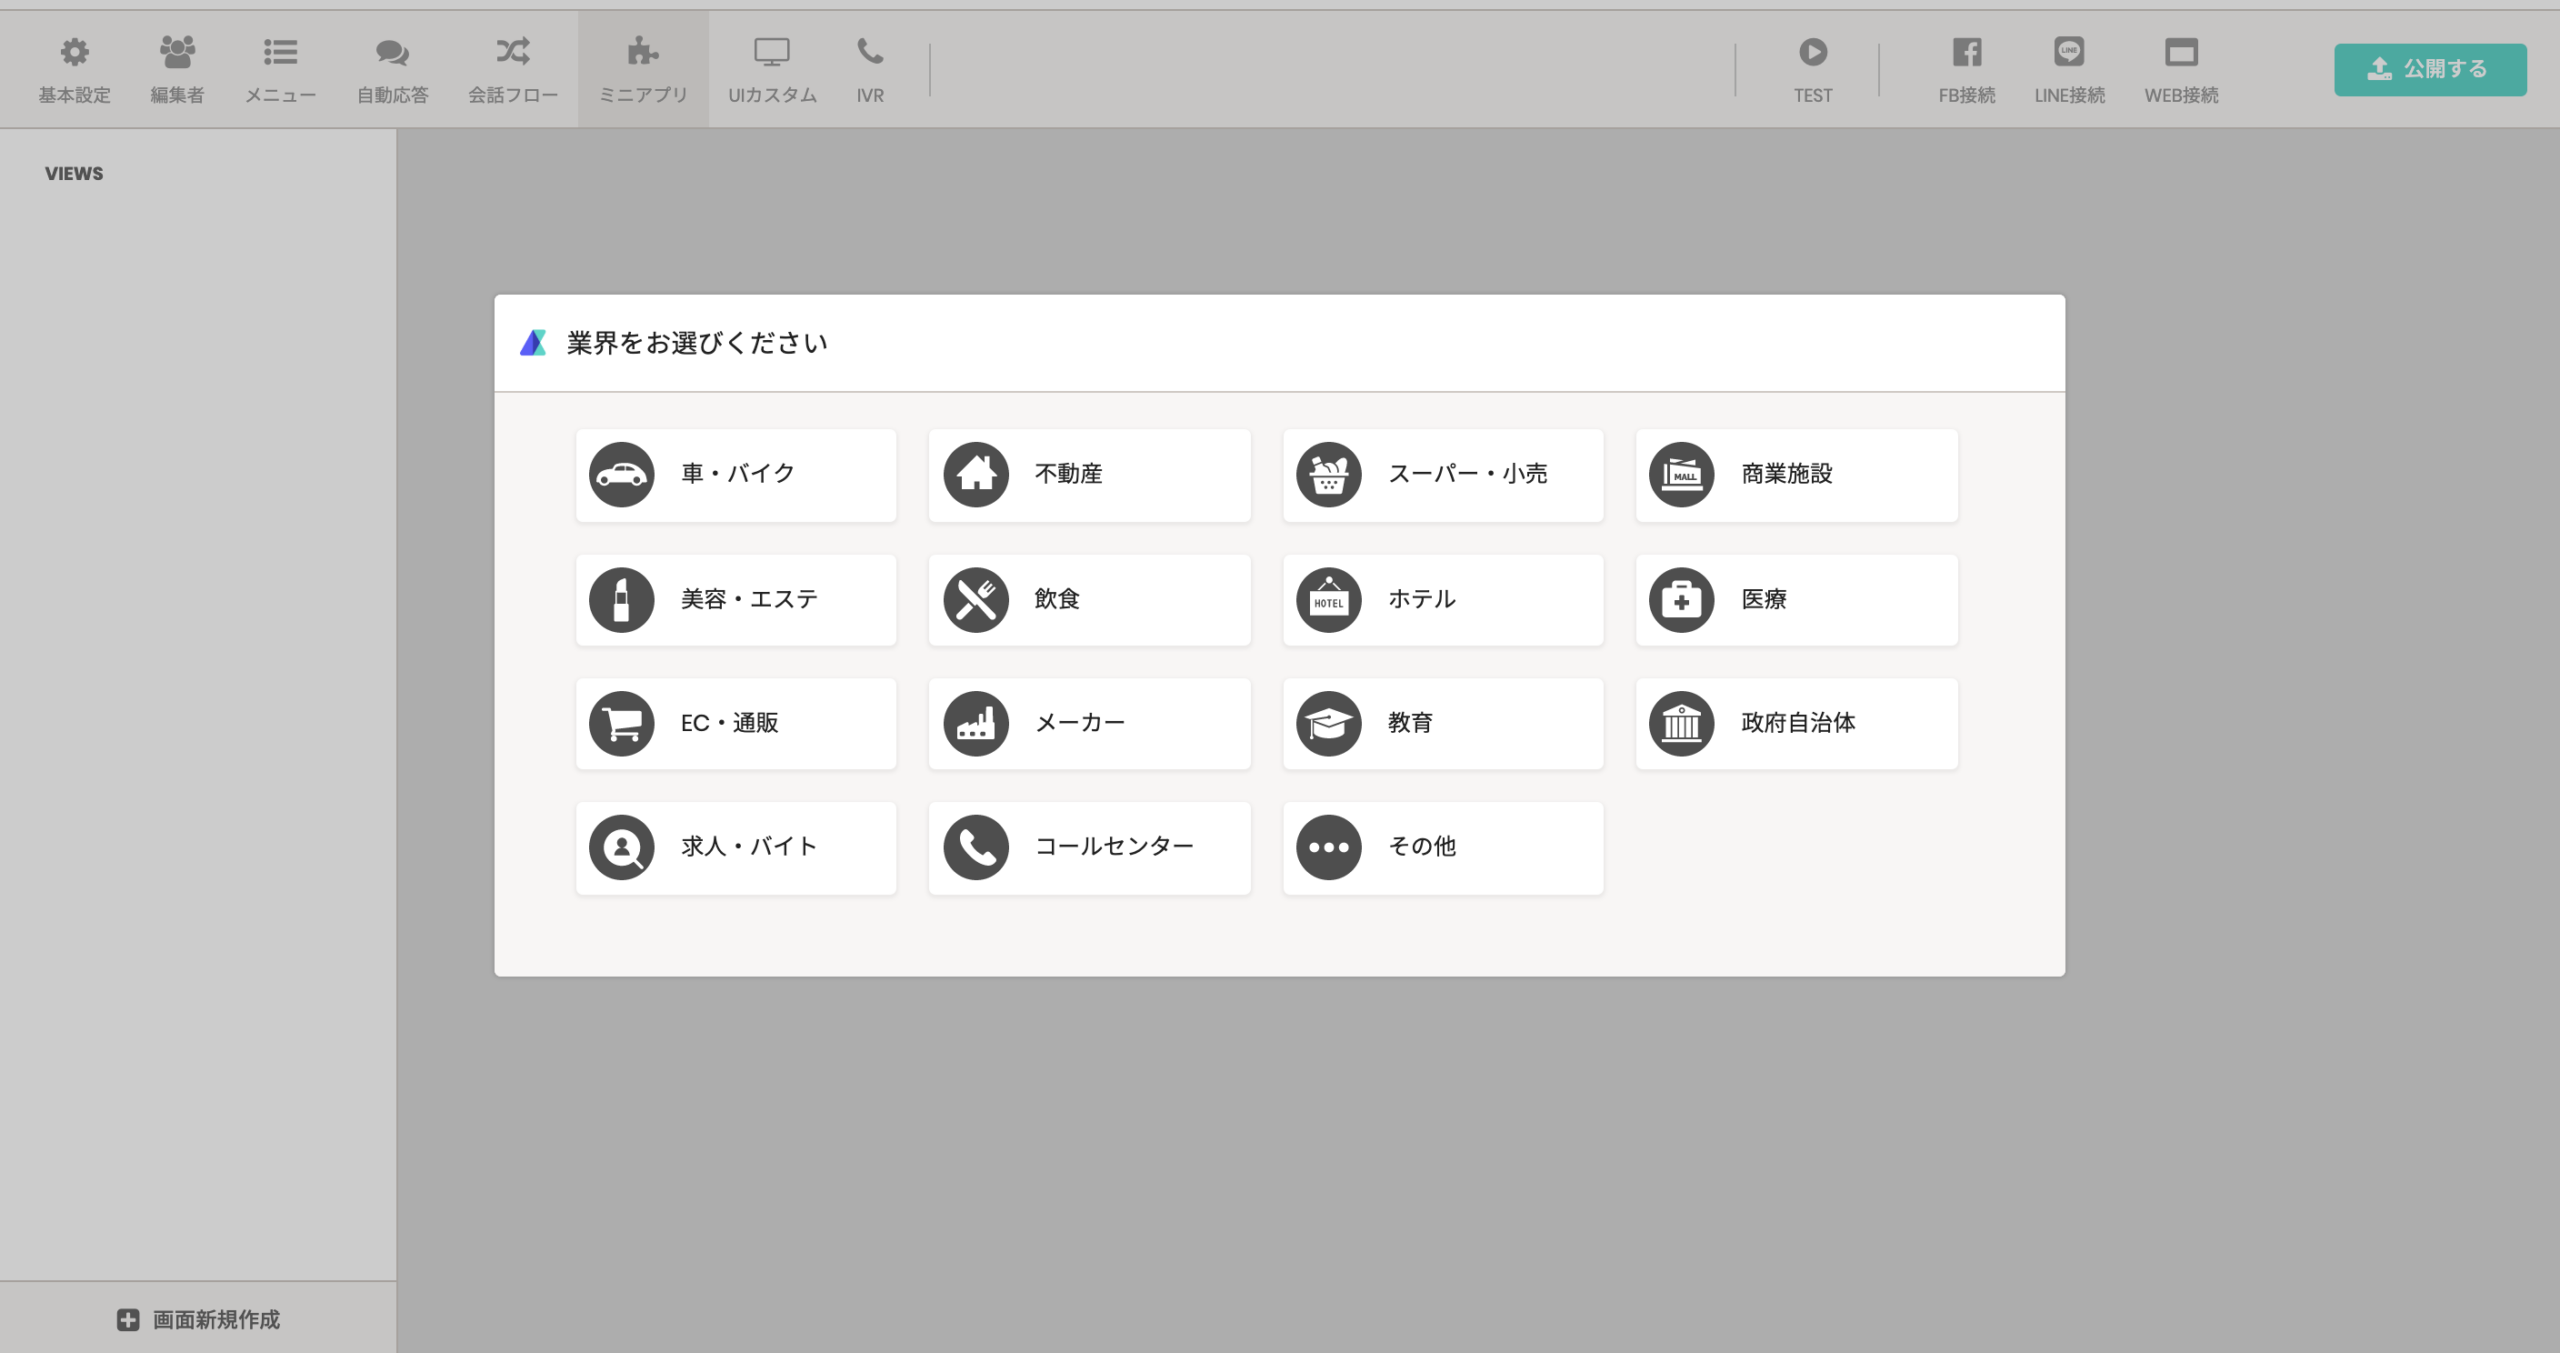
Task: Click the 公開する publish button
Action: click(2430, 69)
